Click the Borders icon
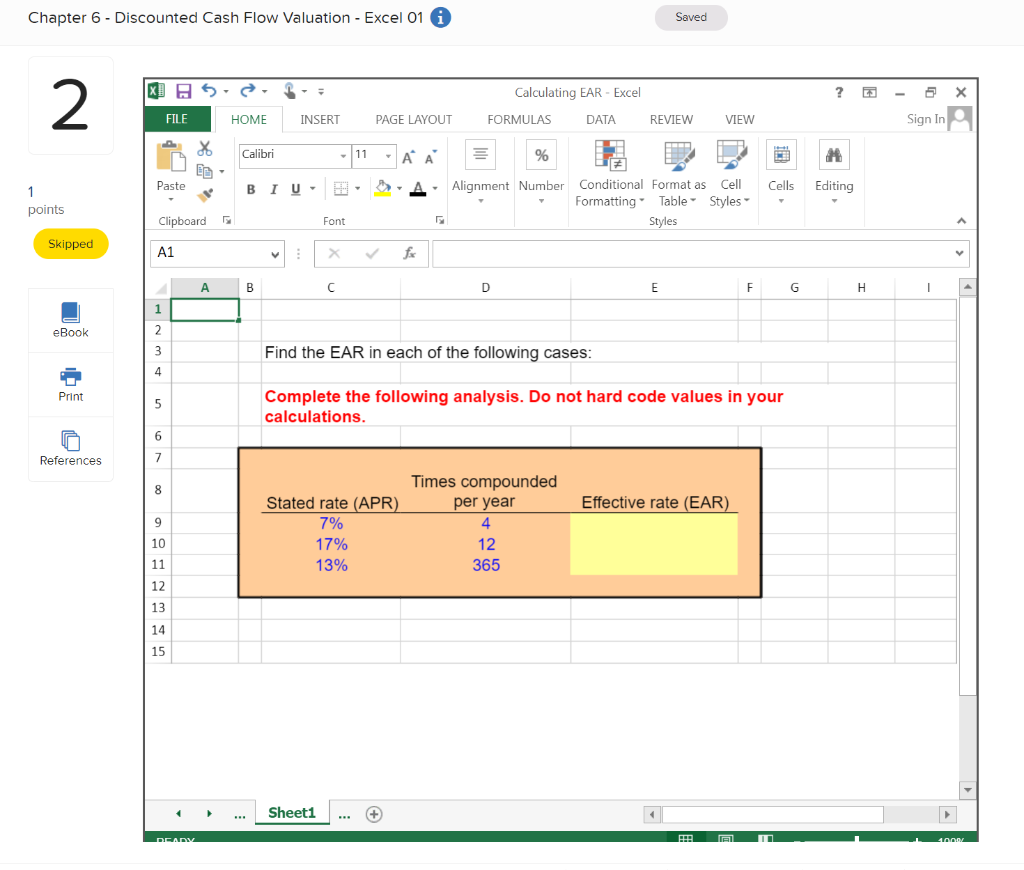This screenshot has width=1024, height=870. (x=341, y=189)
